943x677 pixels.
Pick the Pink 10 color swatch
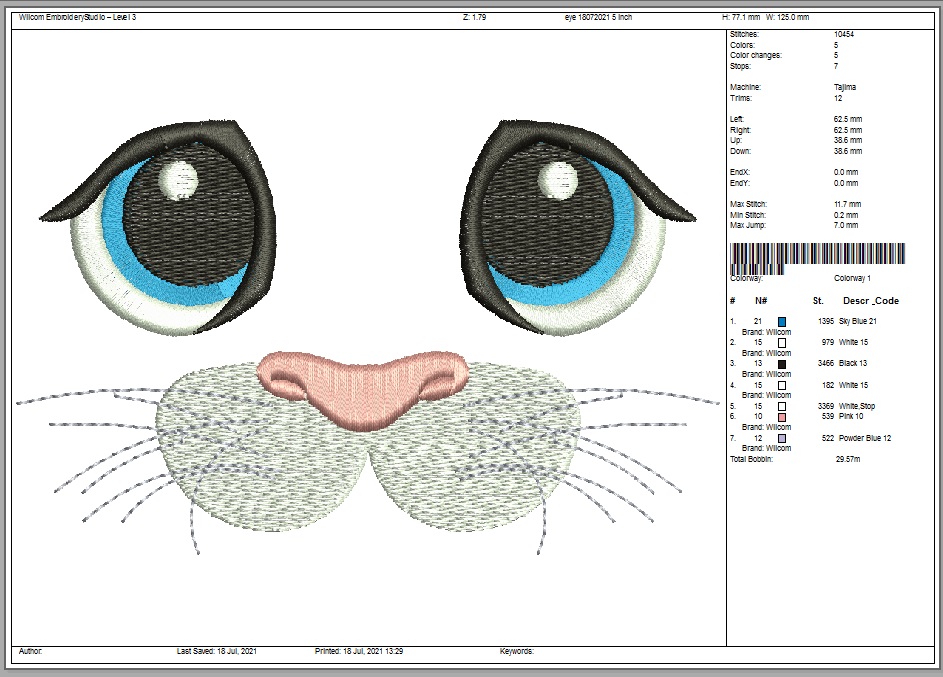click(782, 417)
